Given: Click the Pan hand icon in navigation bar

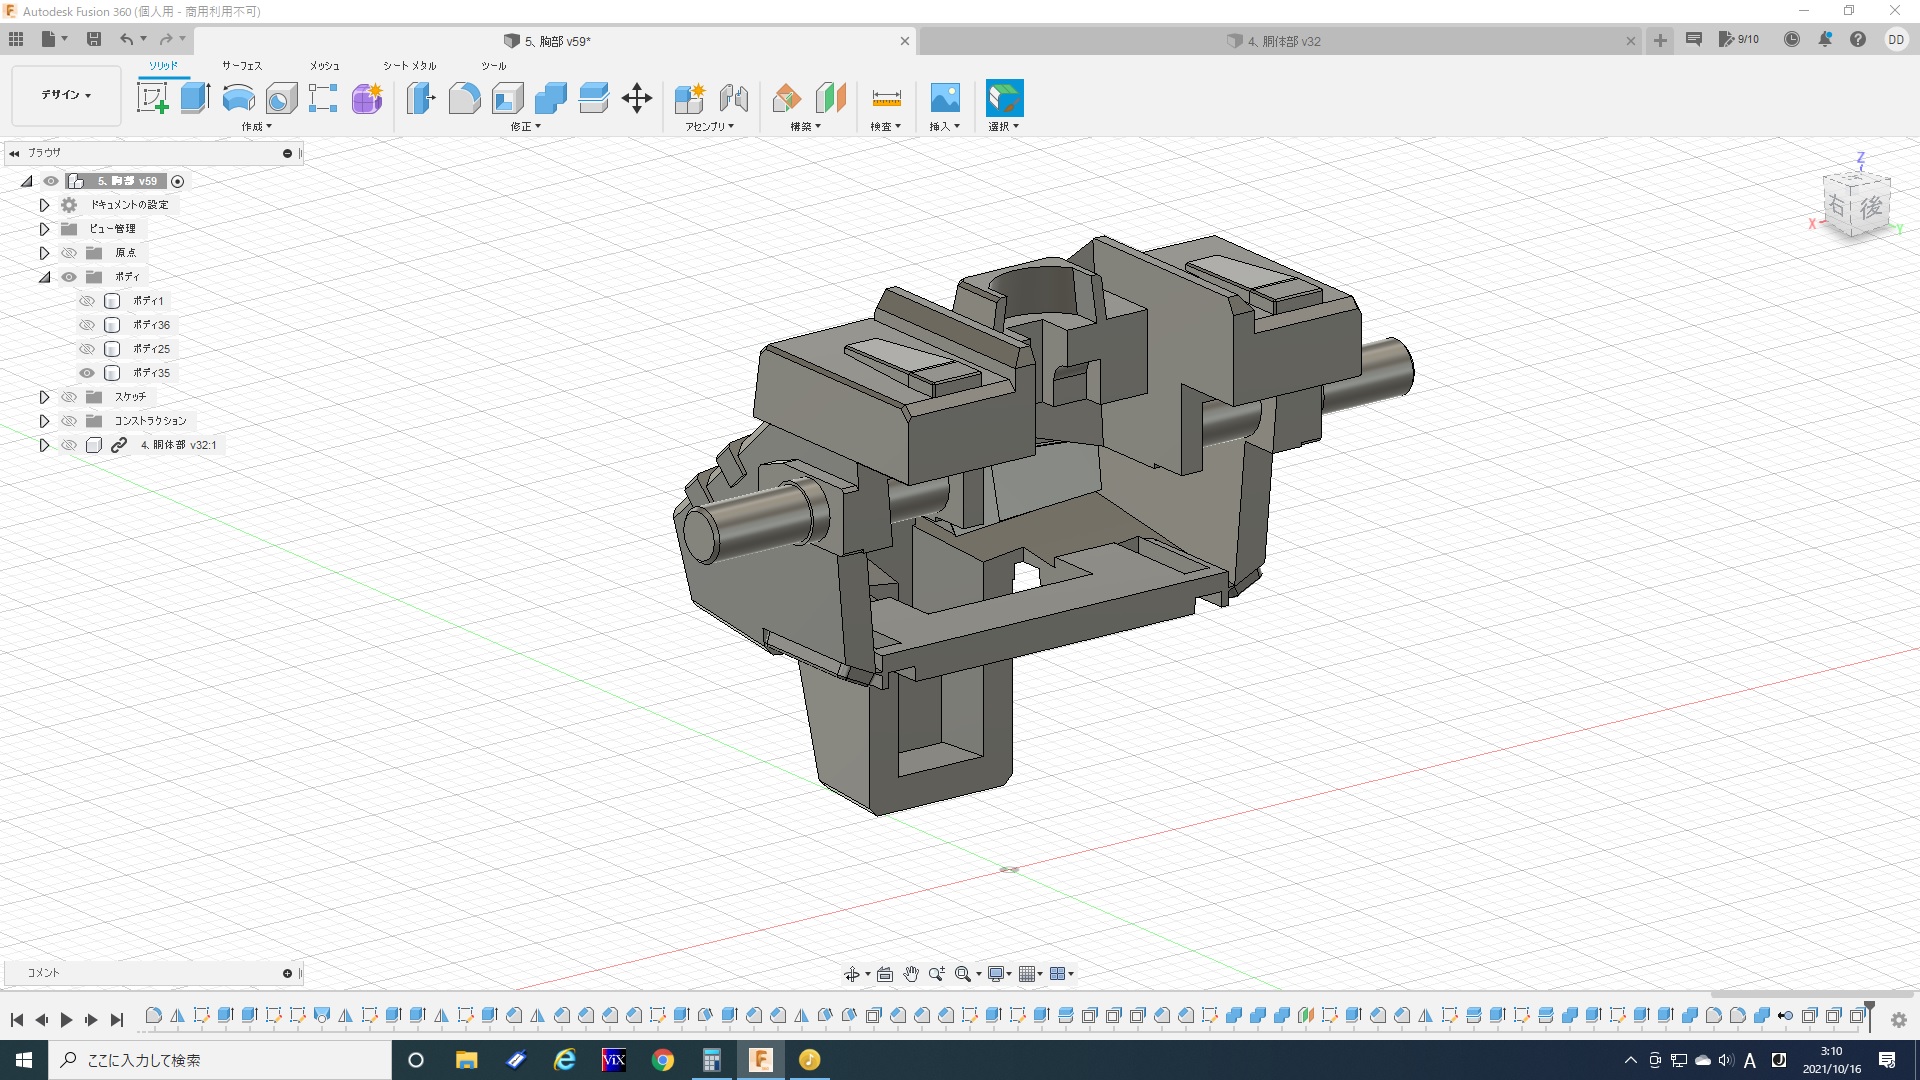Looking at the screenshot, I should (910, 974).
